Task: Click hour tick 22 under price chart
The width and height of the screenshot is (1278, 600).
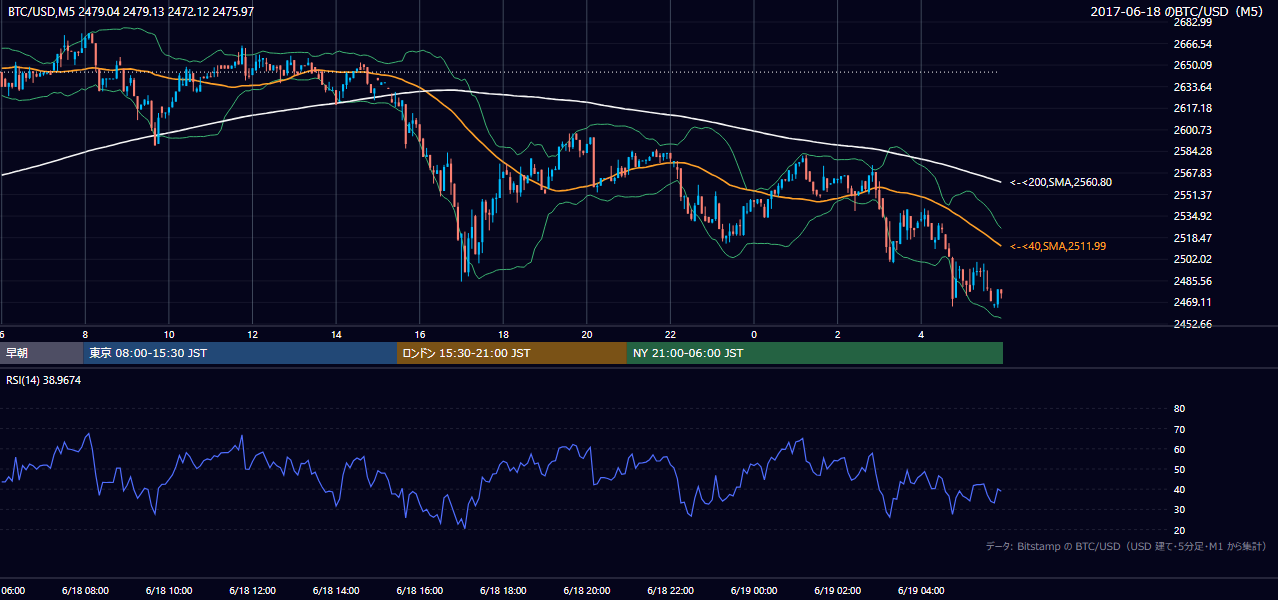Action: [670, 334]
